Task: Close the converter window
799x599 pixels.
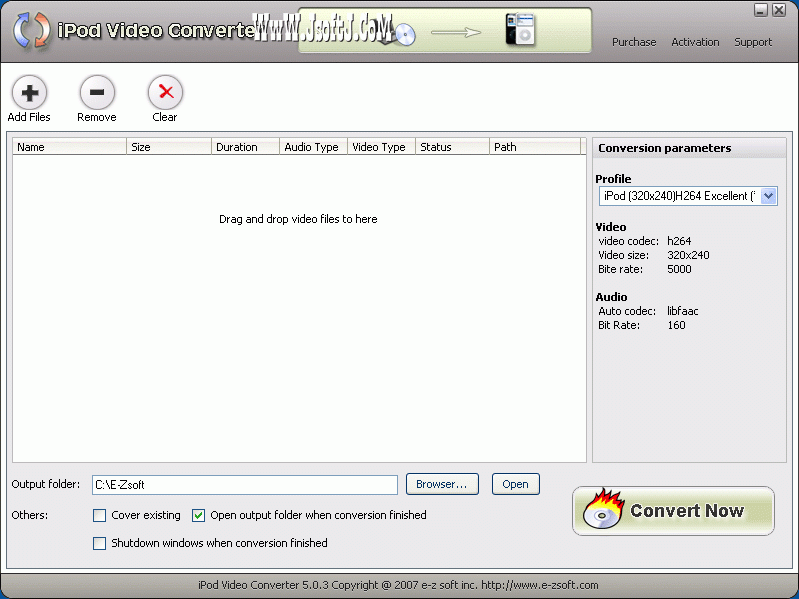Action: (x=779, y=10)
